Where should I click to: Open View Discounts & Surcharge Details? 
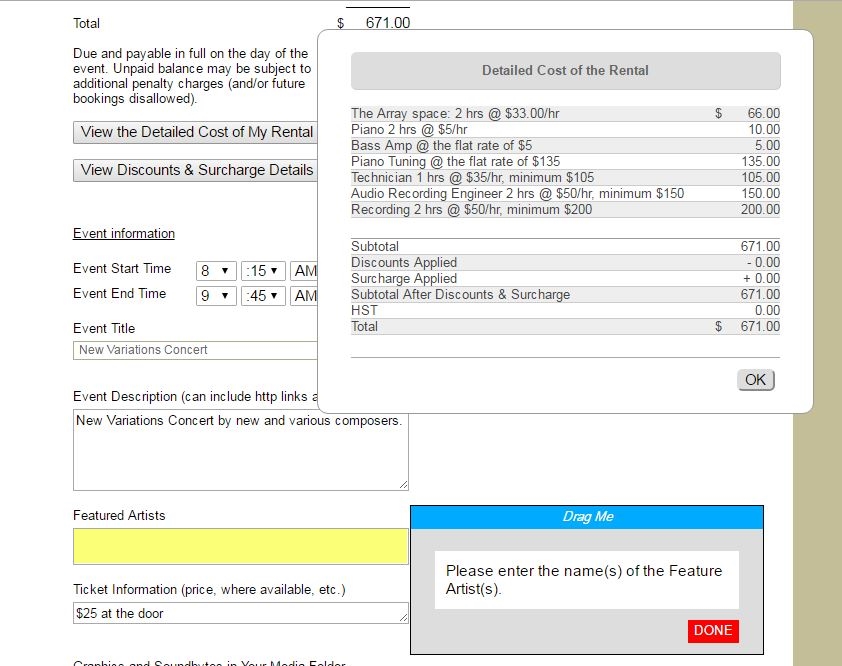pos(195,170)
